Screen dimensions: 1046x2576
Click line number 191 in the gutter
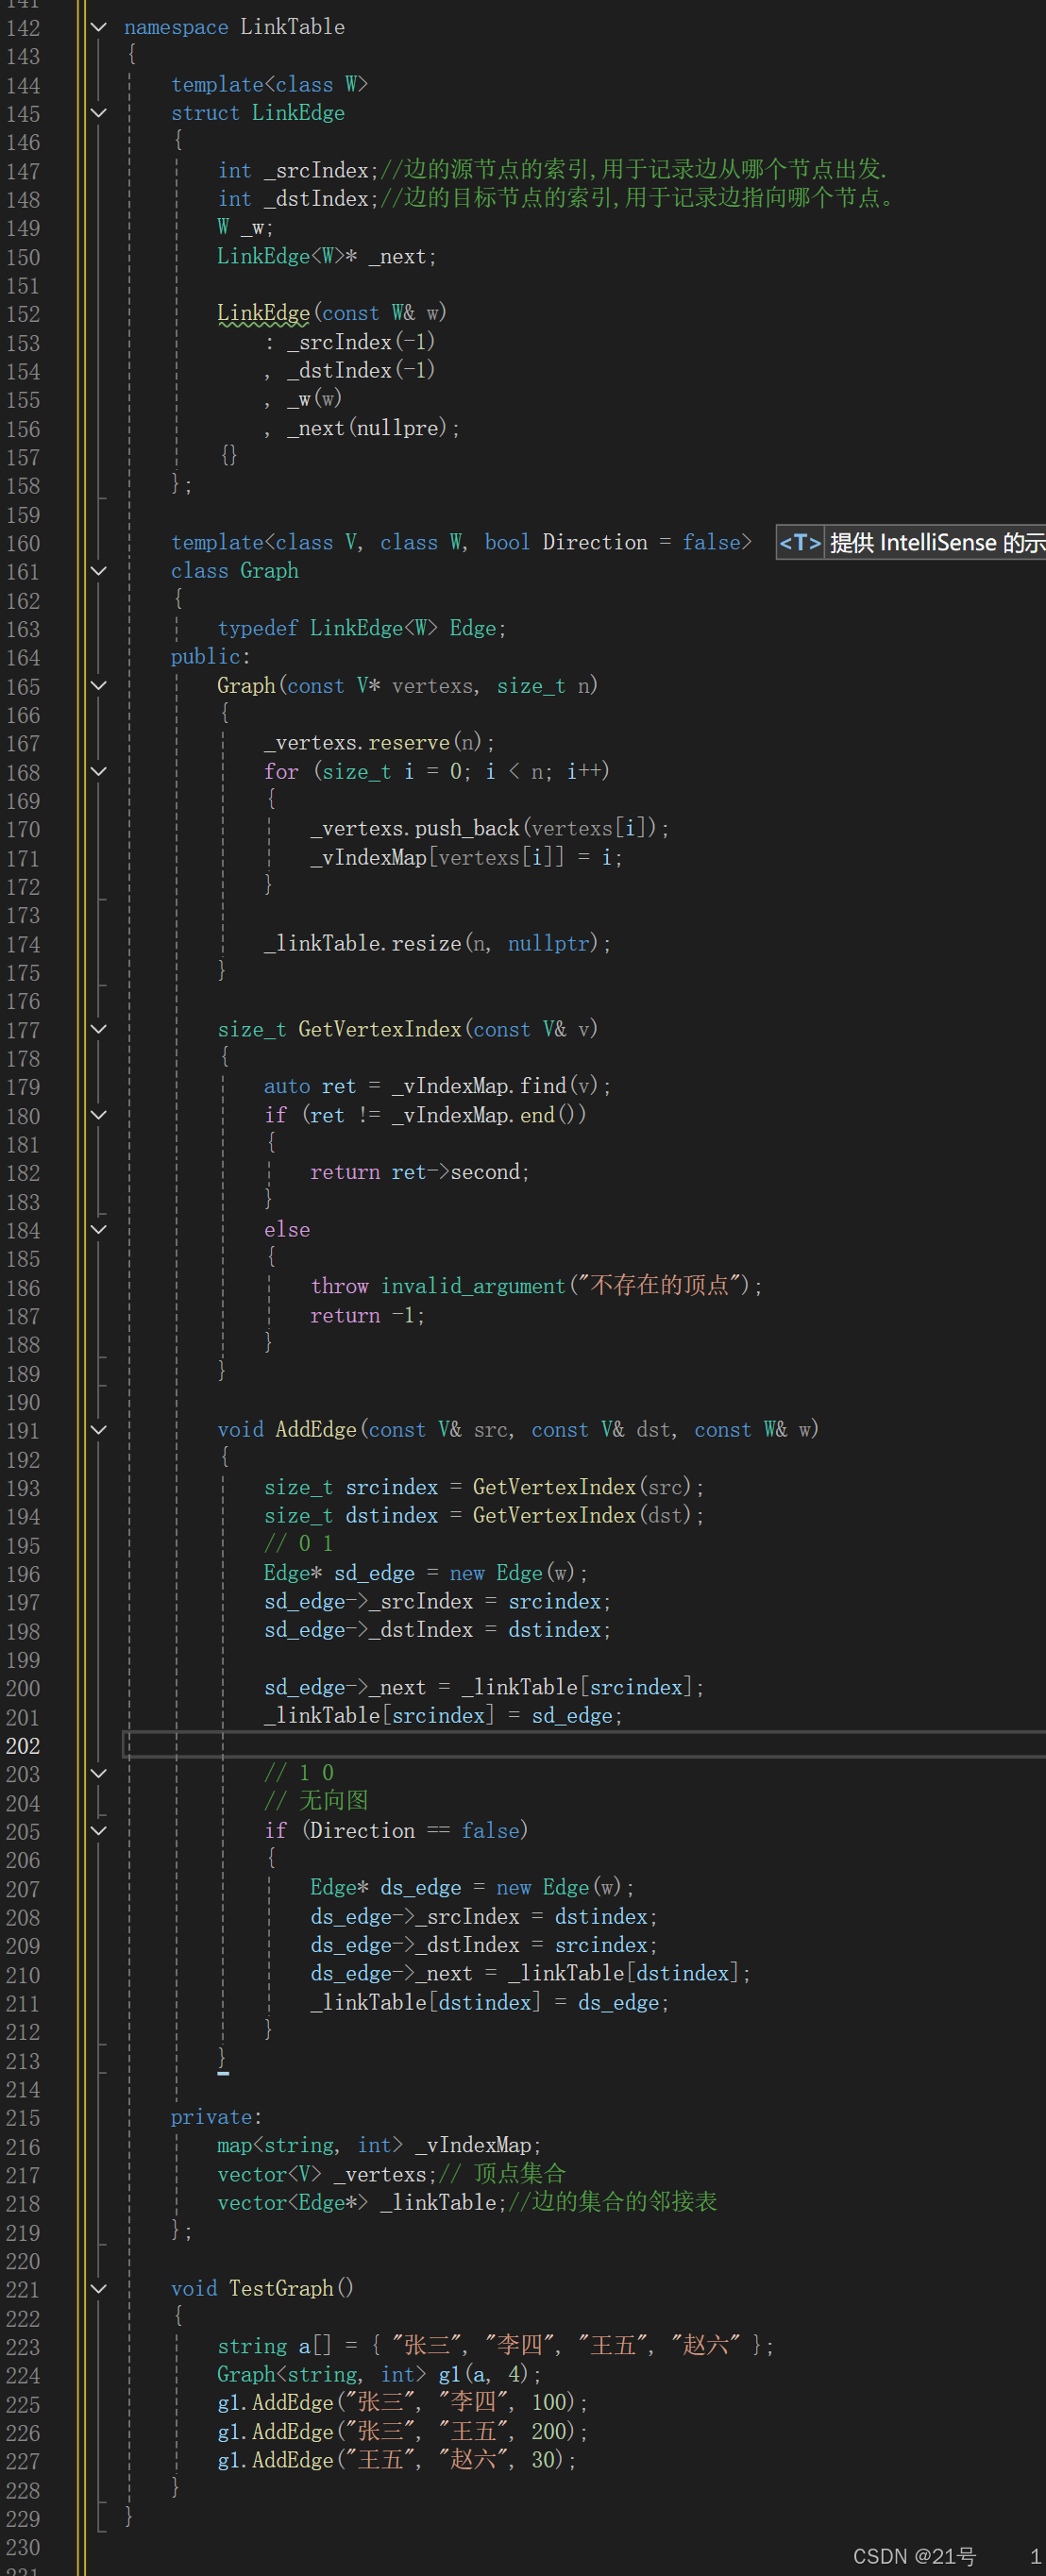click(x=23, y=1431)
